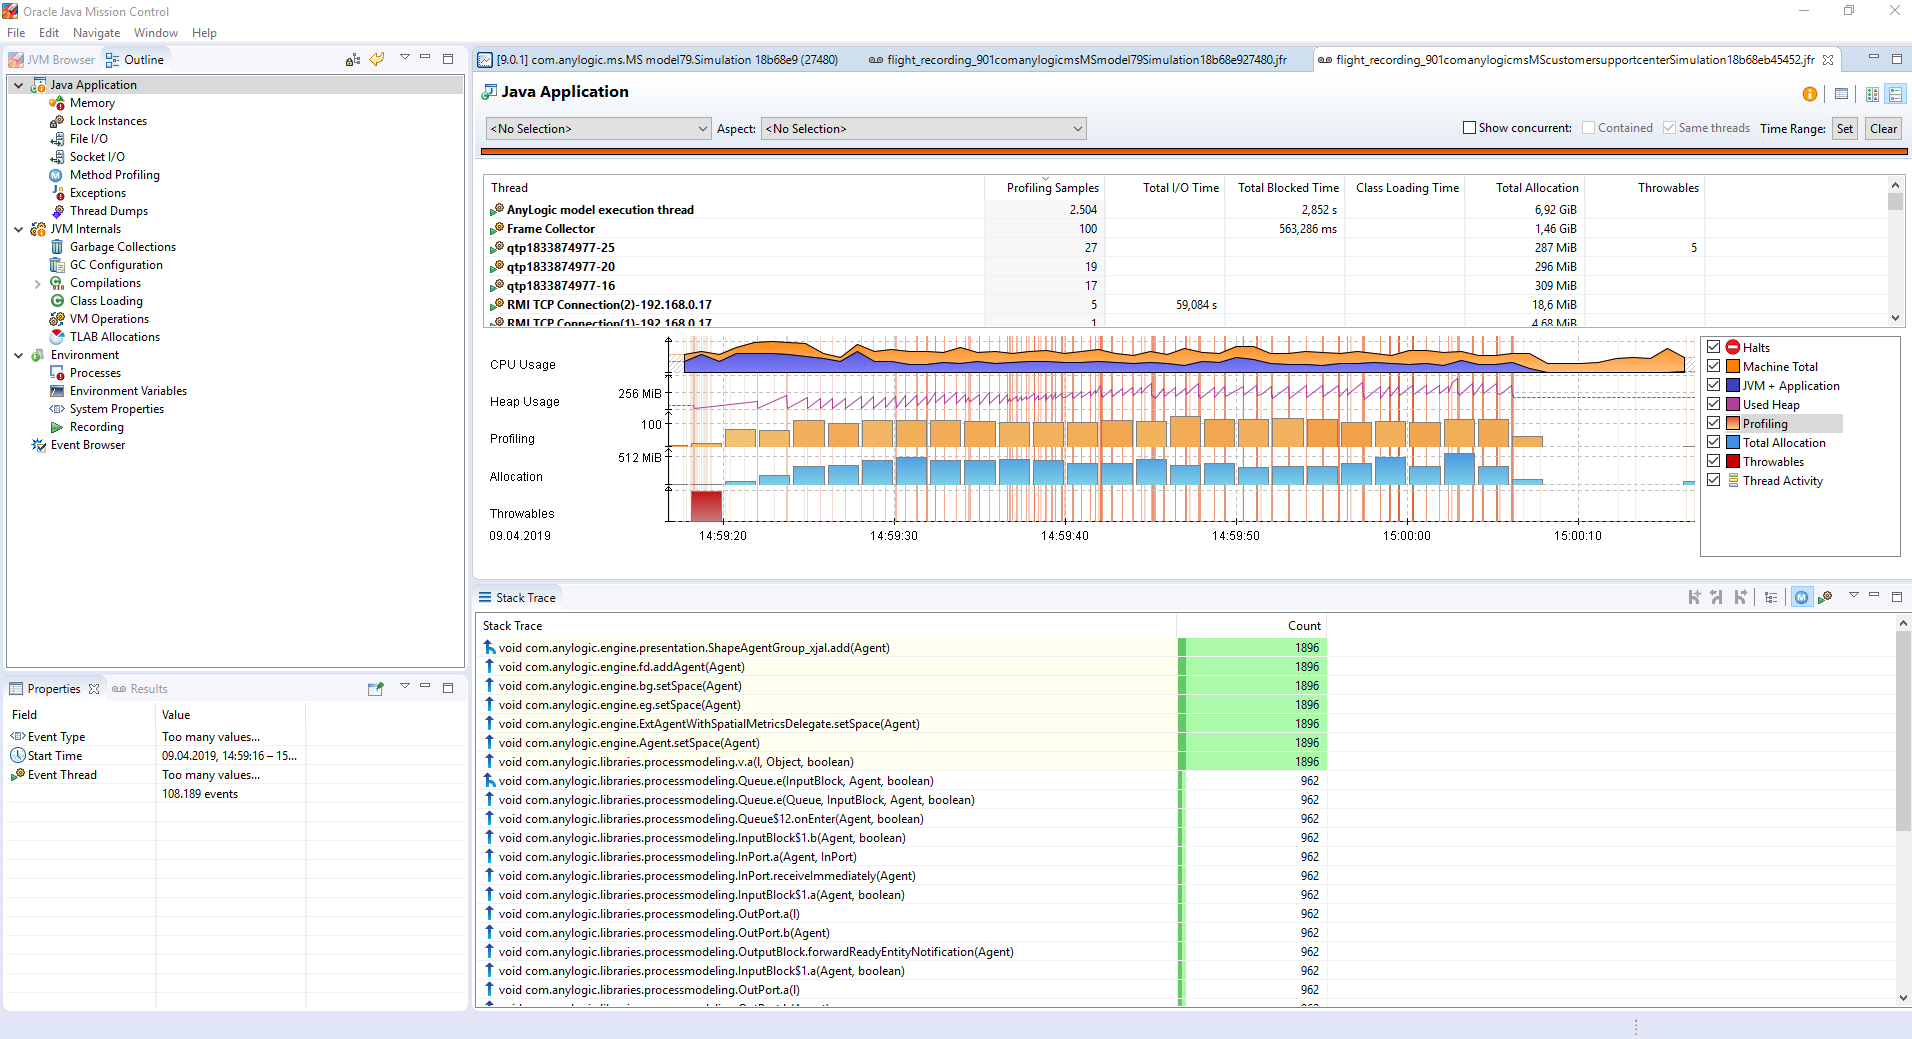Open the Aspect <No Selection> dropdown
Screen dimensions: 1912x1039
click(924, 129)
